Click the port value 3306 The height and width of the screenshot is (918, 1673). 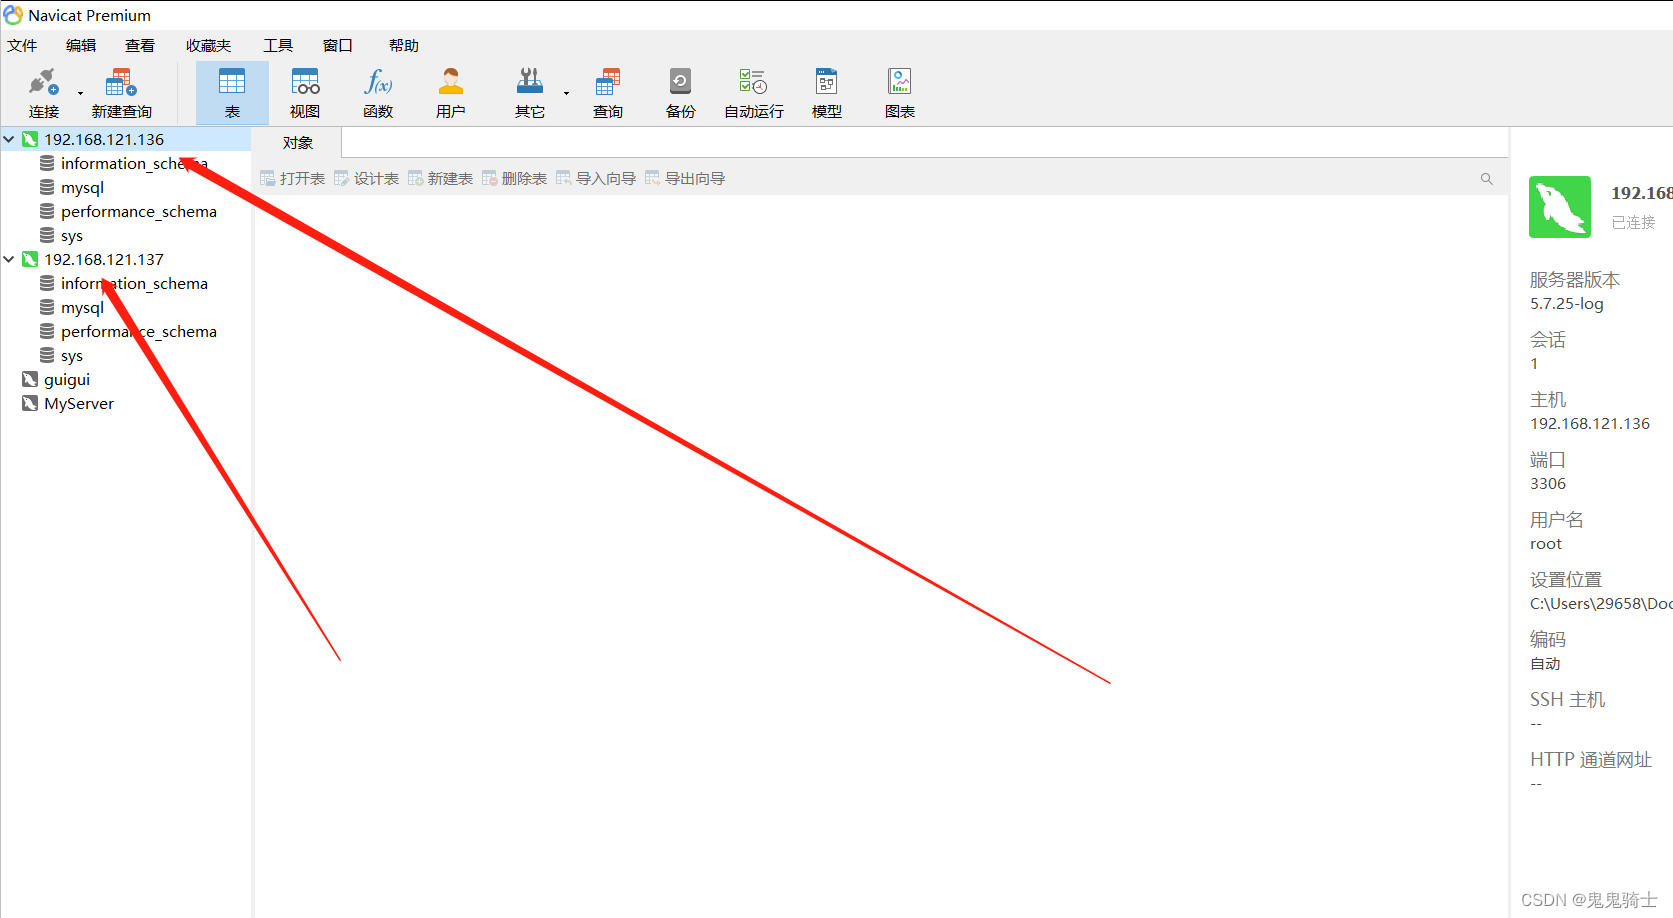tap(1548, 484)
